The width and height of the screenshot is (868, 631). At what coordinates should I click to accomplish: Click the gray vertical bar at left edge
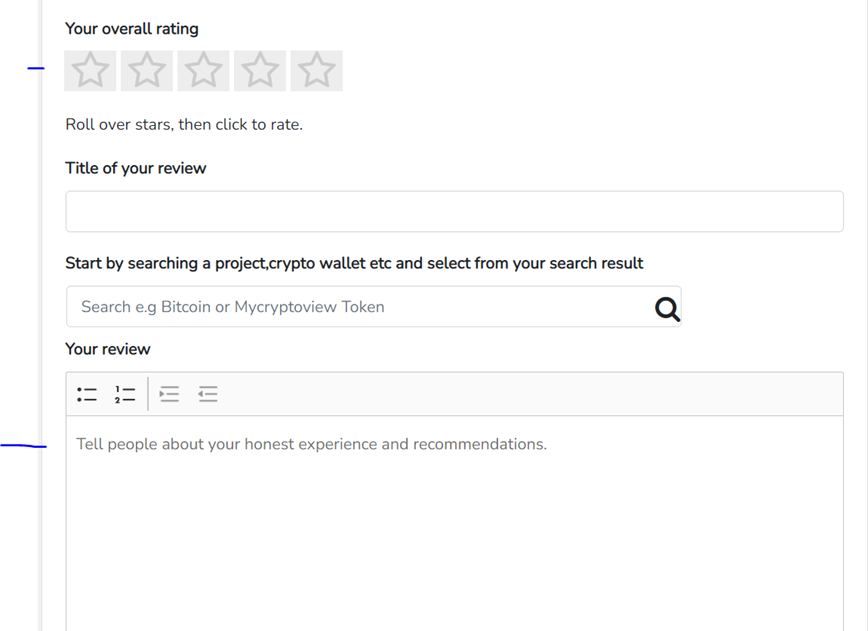pos(40,316)
